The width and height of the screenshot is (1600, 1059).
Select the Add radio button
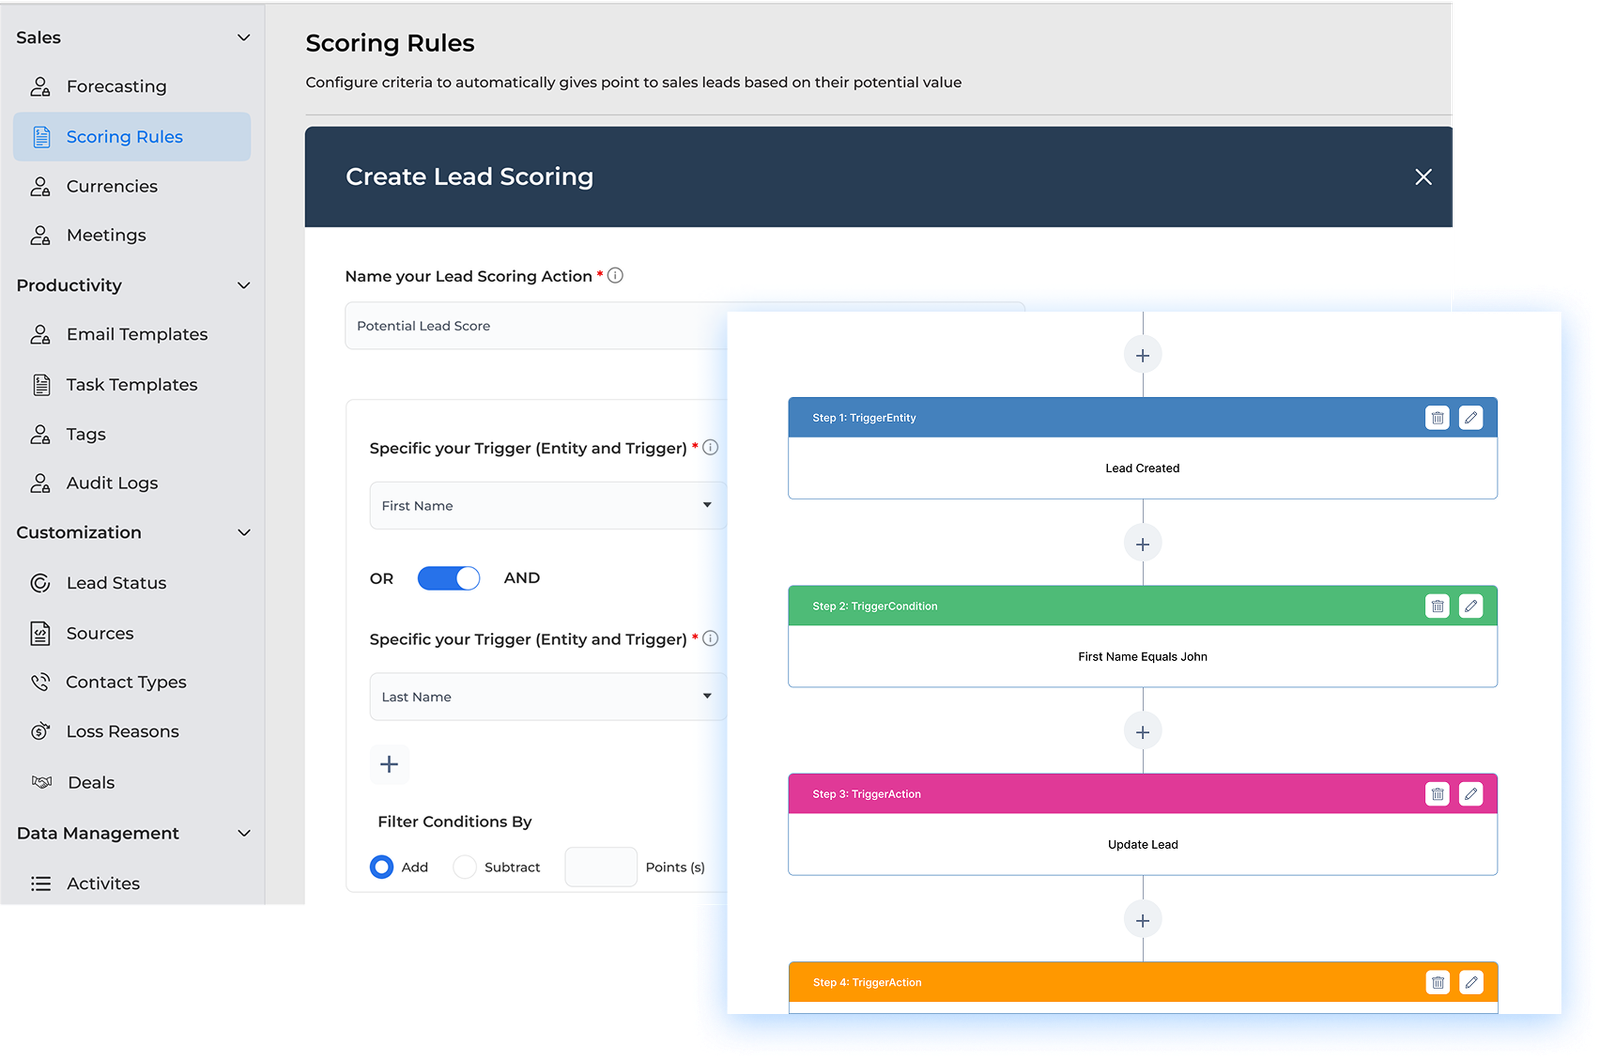(381, 867)
